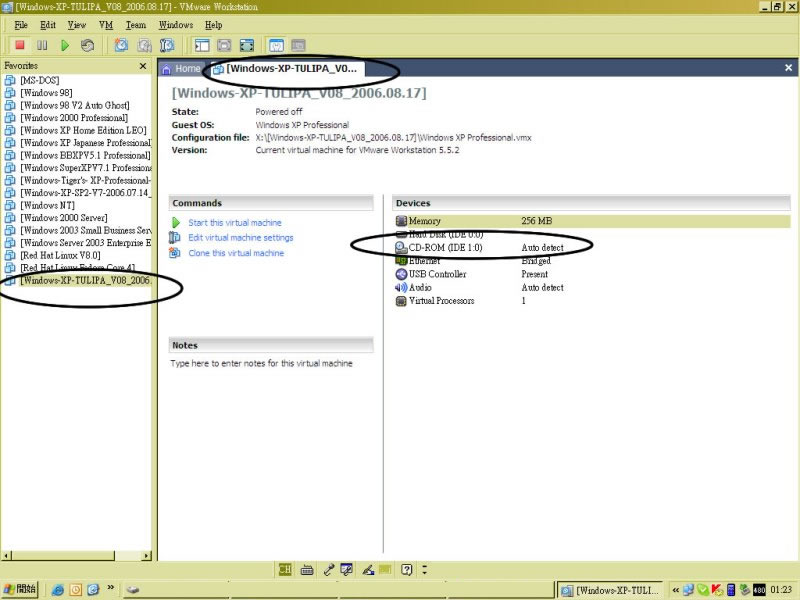Image resolution: width=800 pixels, height=600 pixels.
Task: Click the Reset virtual machine toolbar icon
Action: 88,45
